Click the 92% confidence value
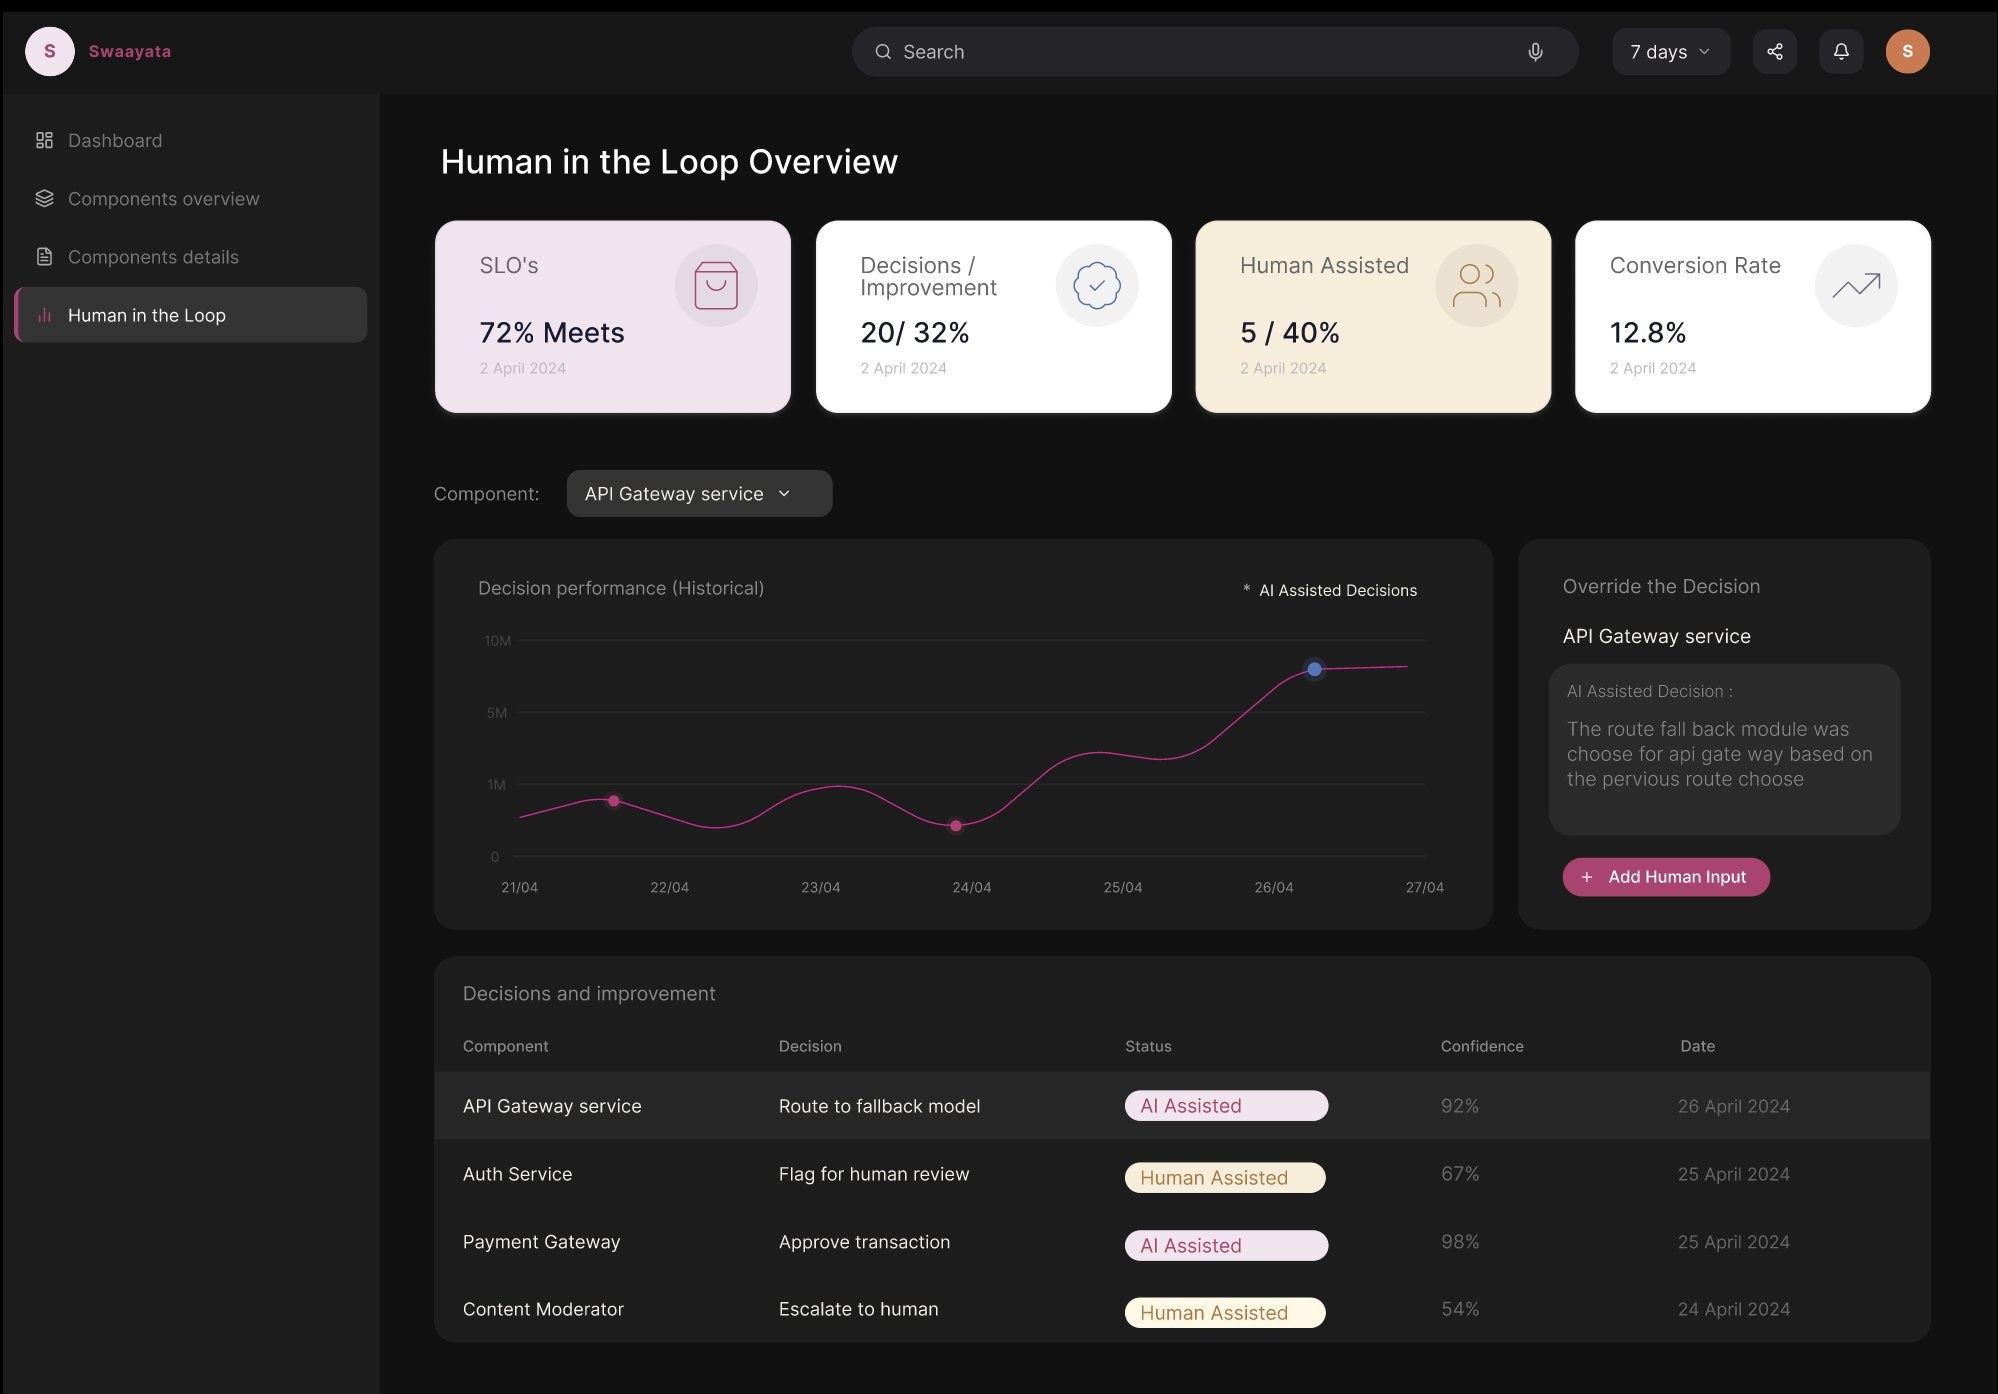 point(1459,1106)
